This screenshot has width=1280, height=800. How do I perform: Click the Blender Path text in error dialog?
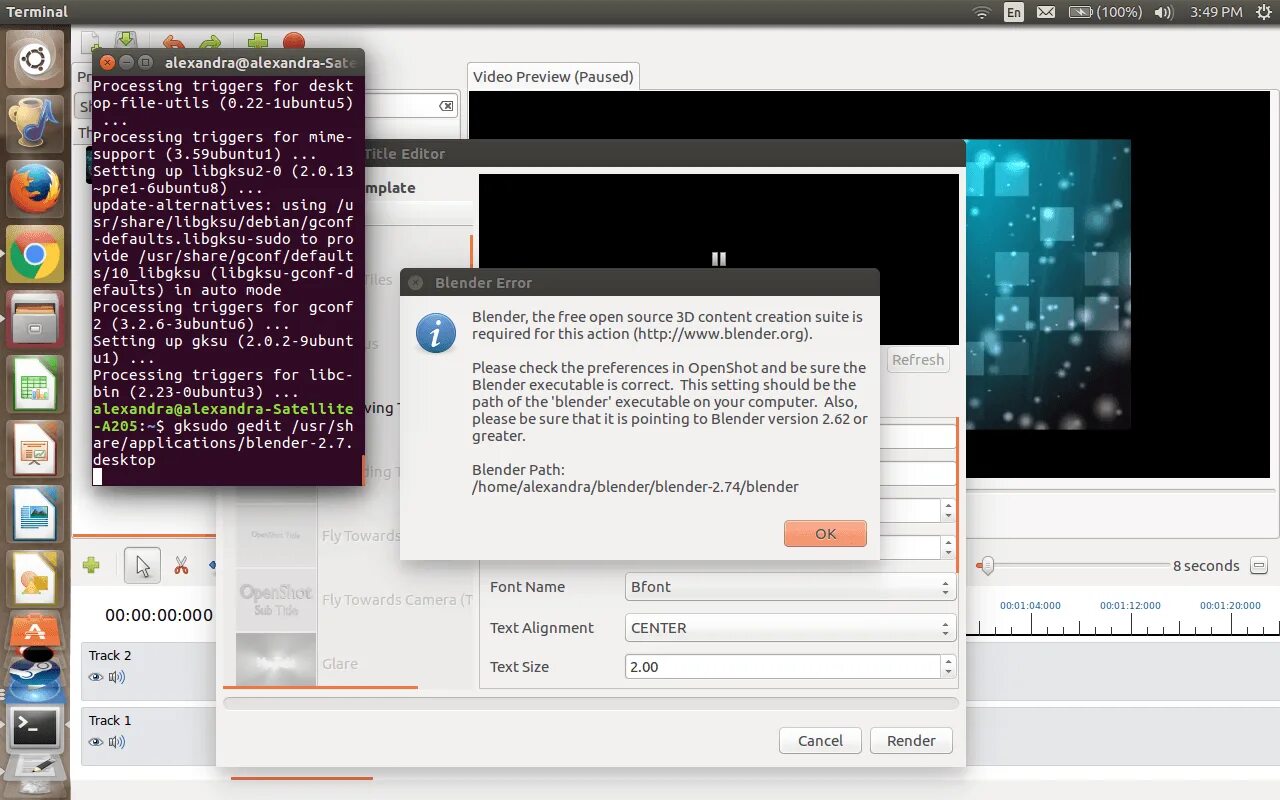click(635, 478)
